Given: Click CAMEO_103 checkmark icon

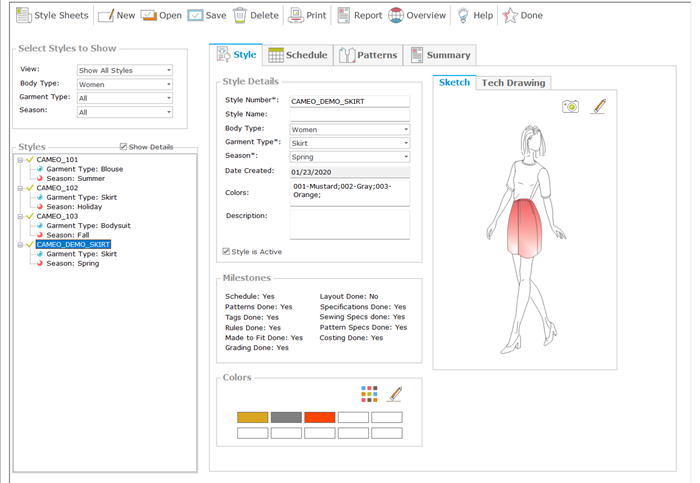Looking at the screenshot, I should click(x=30, y=216).
